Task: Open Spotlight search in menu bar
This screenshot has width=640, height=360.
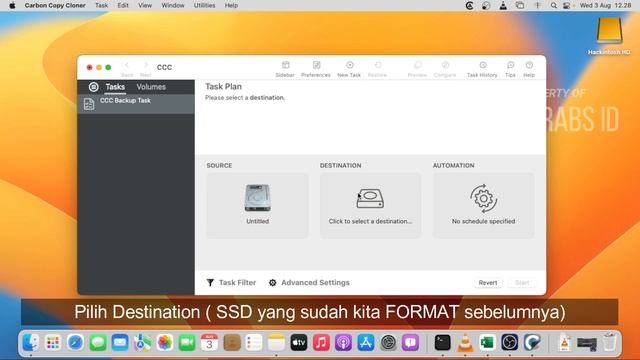Action: 553,5
